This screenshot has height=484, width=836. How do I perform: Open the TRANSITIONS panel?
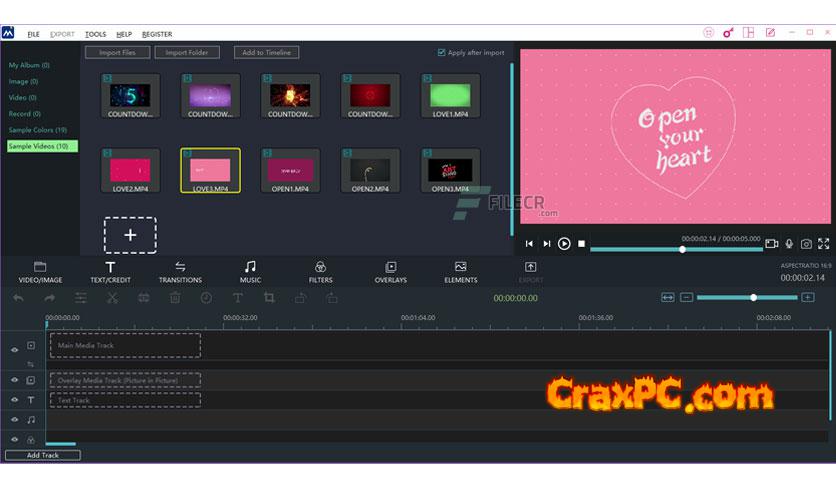(180, 272)
